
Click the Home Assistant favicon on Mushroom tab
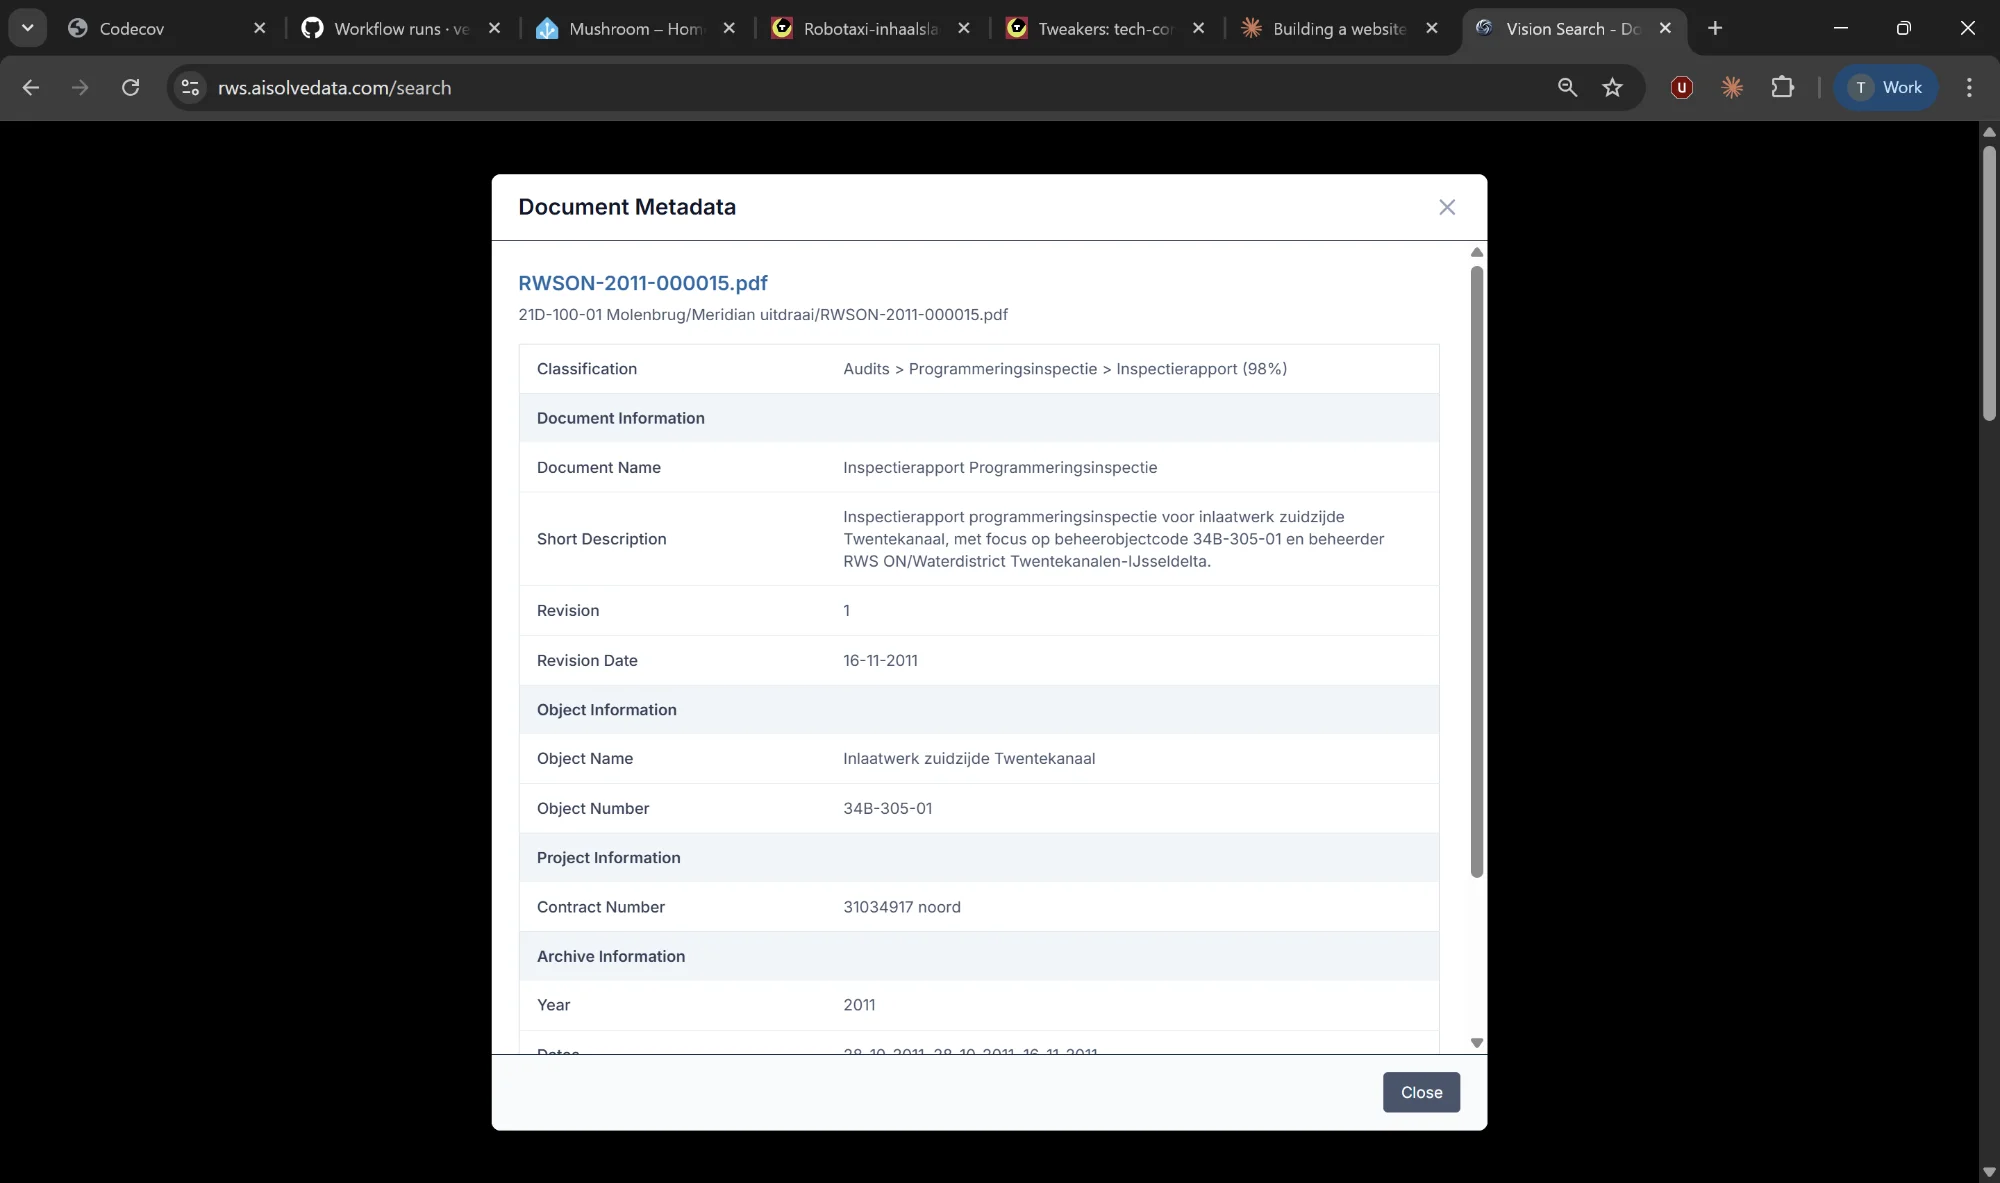coord(547,28)
